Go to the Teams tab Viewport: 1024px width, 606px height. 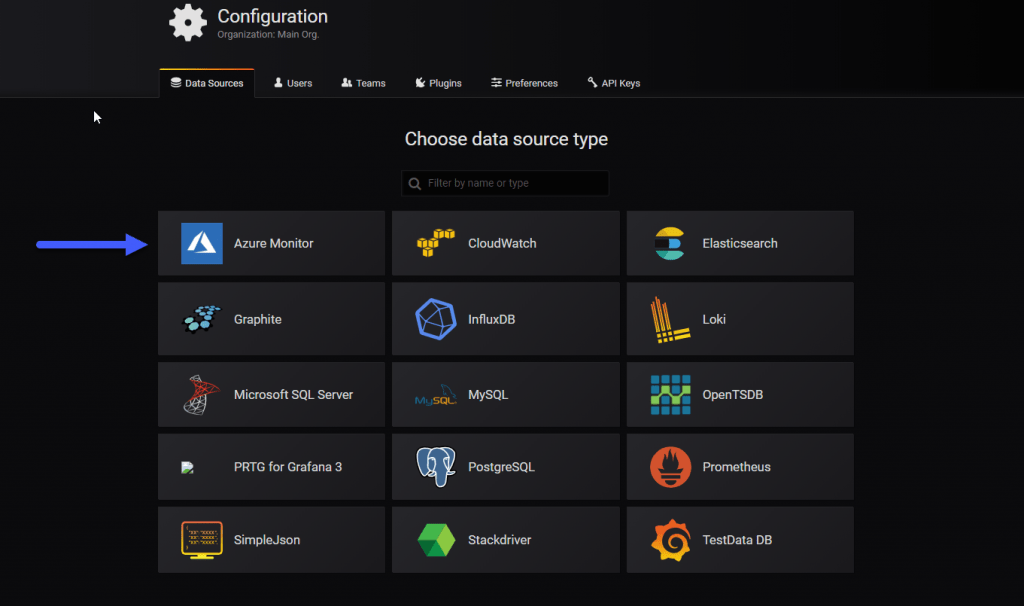(363, 83)
